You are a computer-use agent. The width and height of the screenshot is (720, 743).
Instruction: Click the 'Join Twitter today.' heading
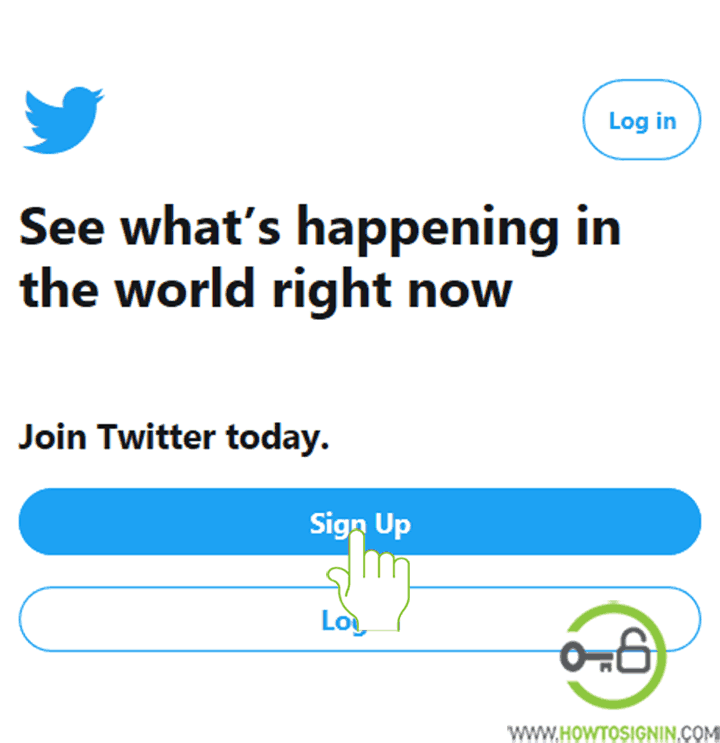point(173,437)
